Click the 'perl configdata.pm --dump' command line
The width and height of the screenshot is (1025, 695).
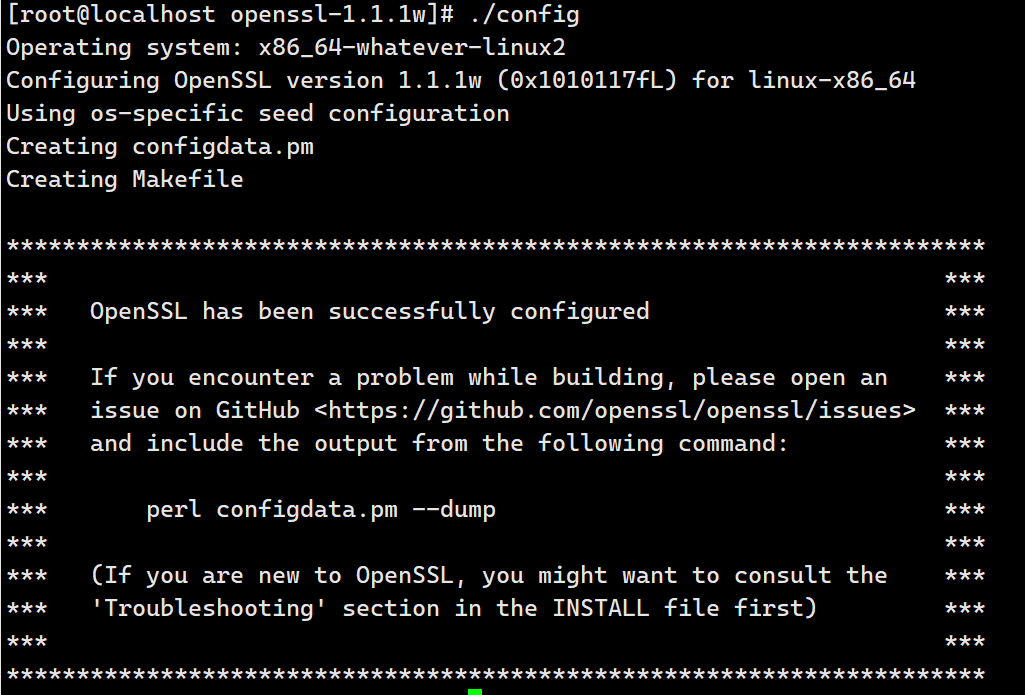click(321, 510)
